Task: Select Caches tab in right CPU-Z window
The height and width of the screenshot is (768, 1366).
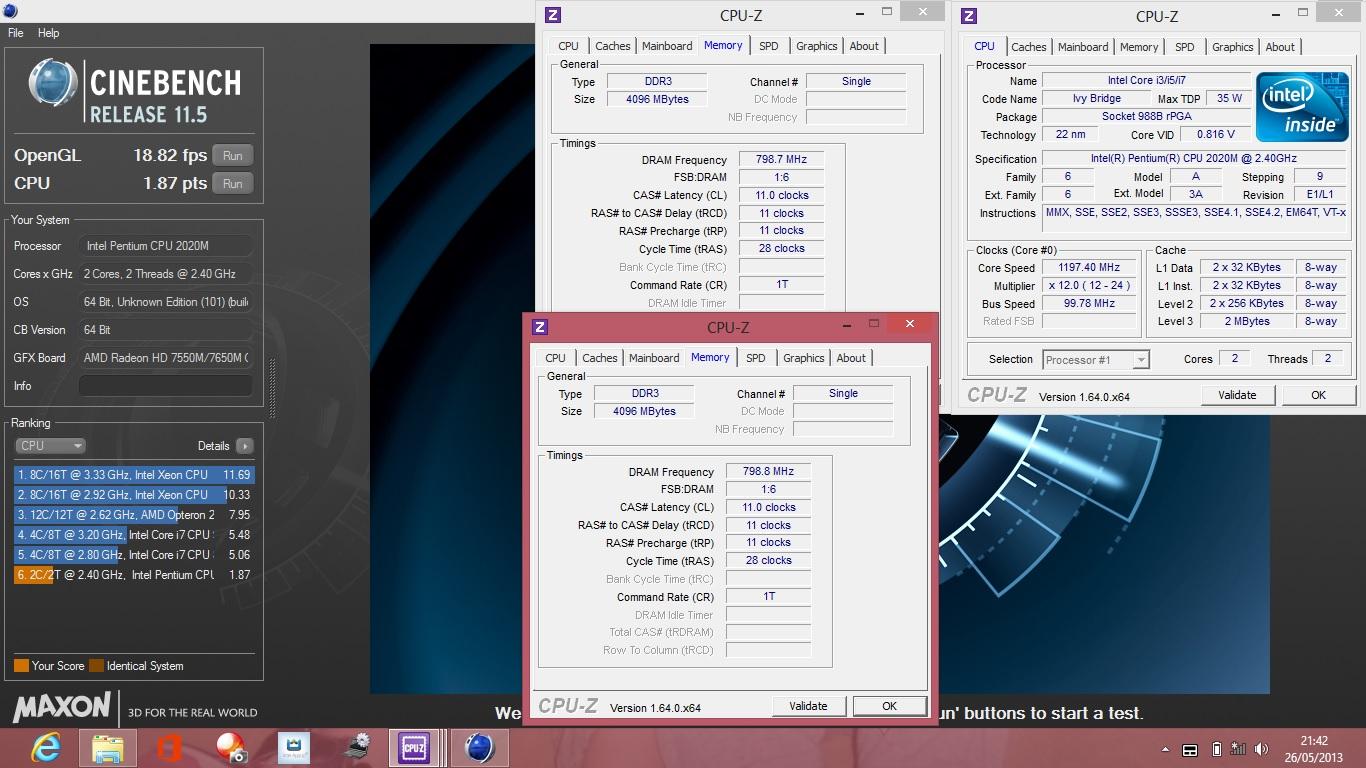Action: 1029,47
